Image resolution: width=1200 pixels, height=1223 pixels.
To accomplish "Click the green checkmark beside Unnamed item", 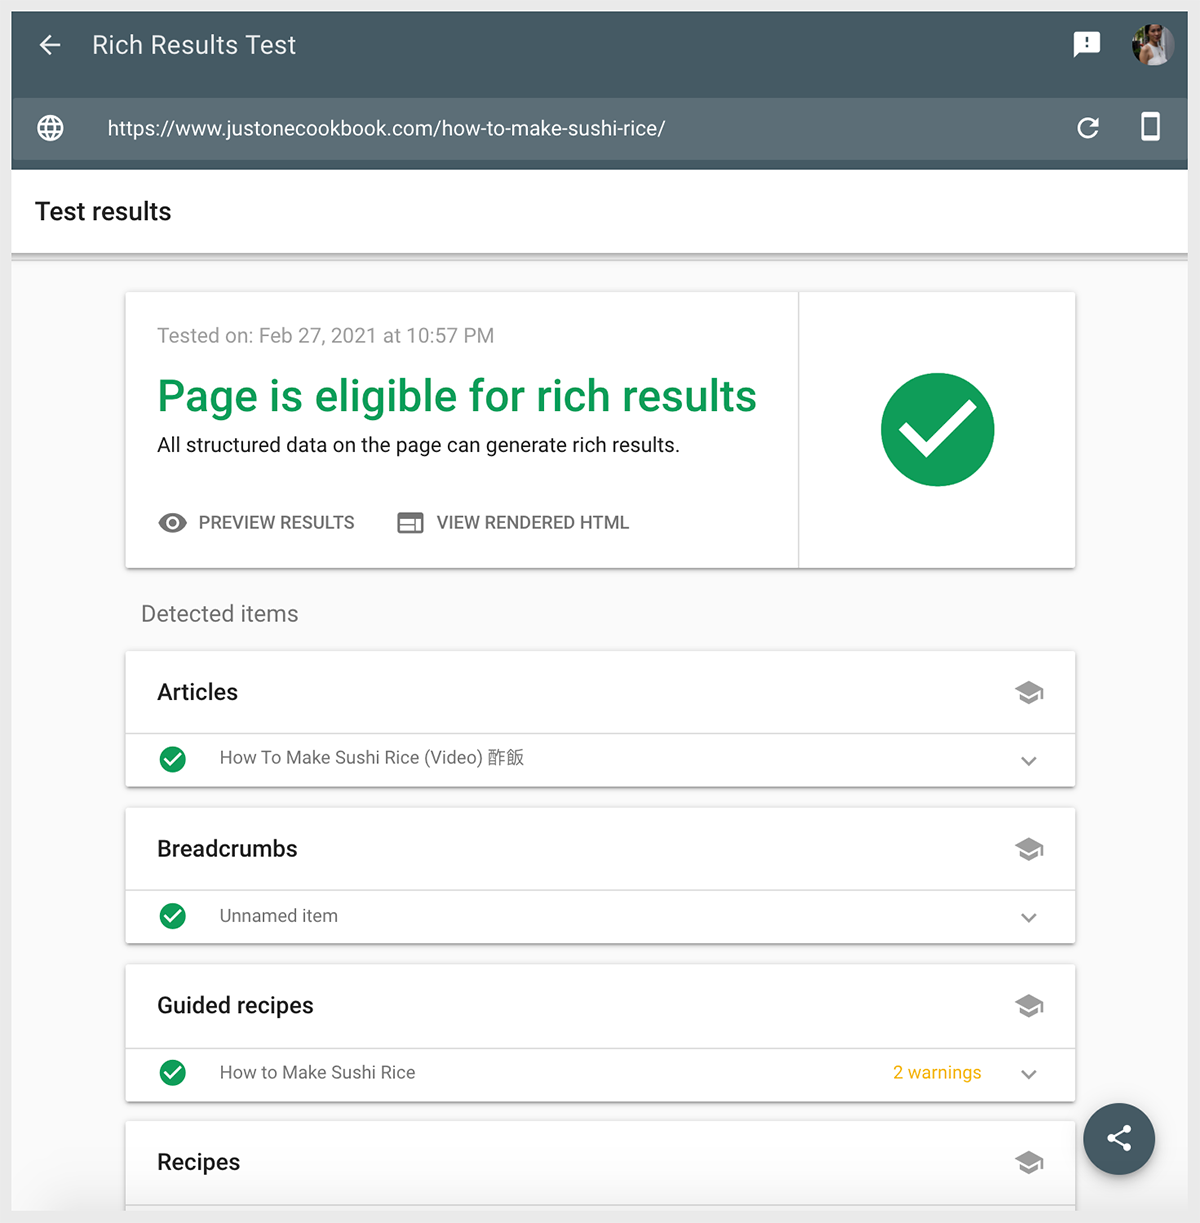I will [x=172, y=916].
